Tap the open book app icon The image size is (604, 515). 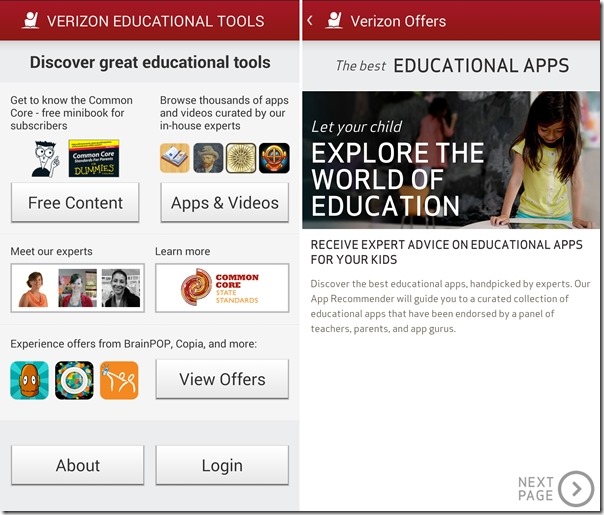(x=174, y=158)
